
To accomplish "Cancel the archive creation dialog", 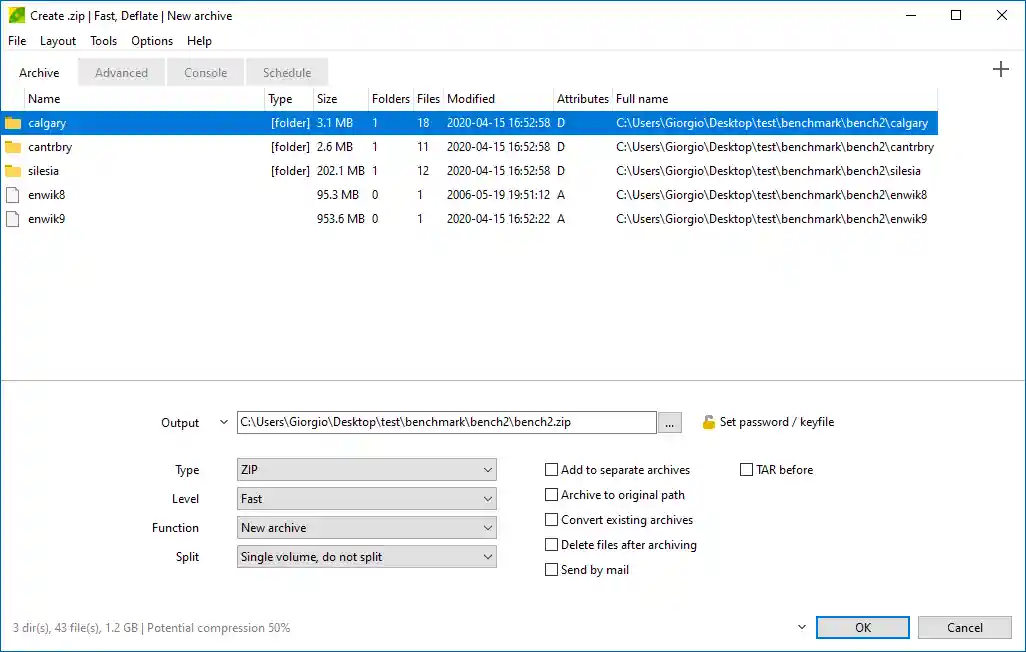I will coord(963,627).
